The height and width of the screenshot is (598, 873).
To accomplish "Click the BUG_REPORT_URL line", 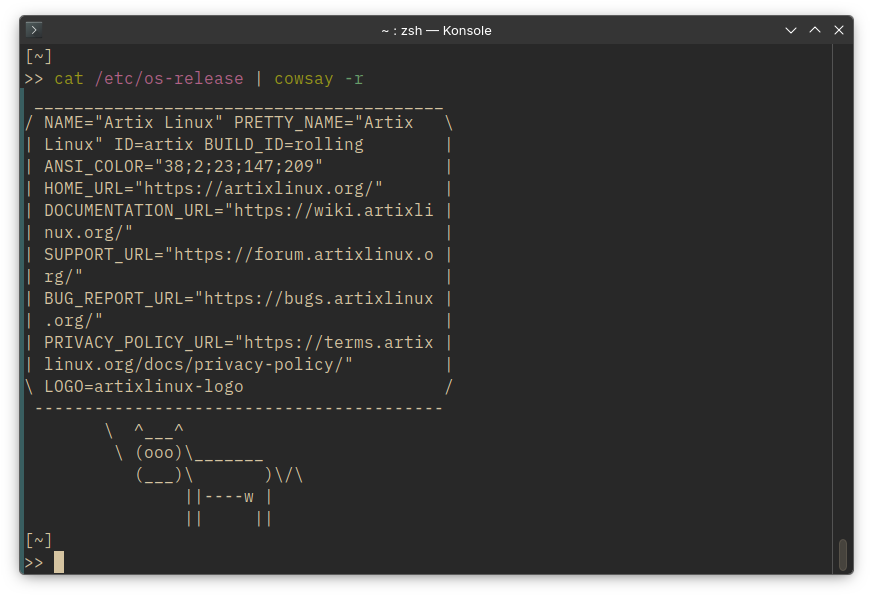I will pos(238,298).
